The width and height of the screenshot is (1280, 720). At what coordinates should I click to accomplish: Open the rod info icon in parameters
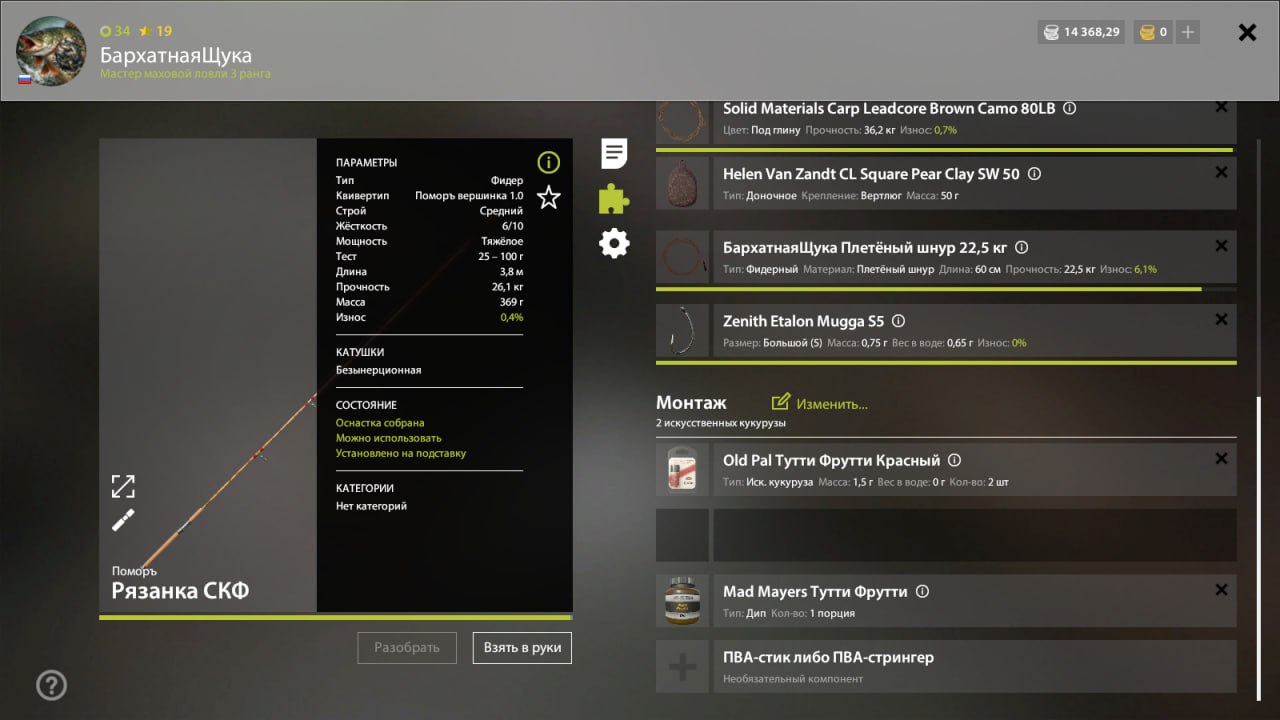pos(548,162)
